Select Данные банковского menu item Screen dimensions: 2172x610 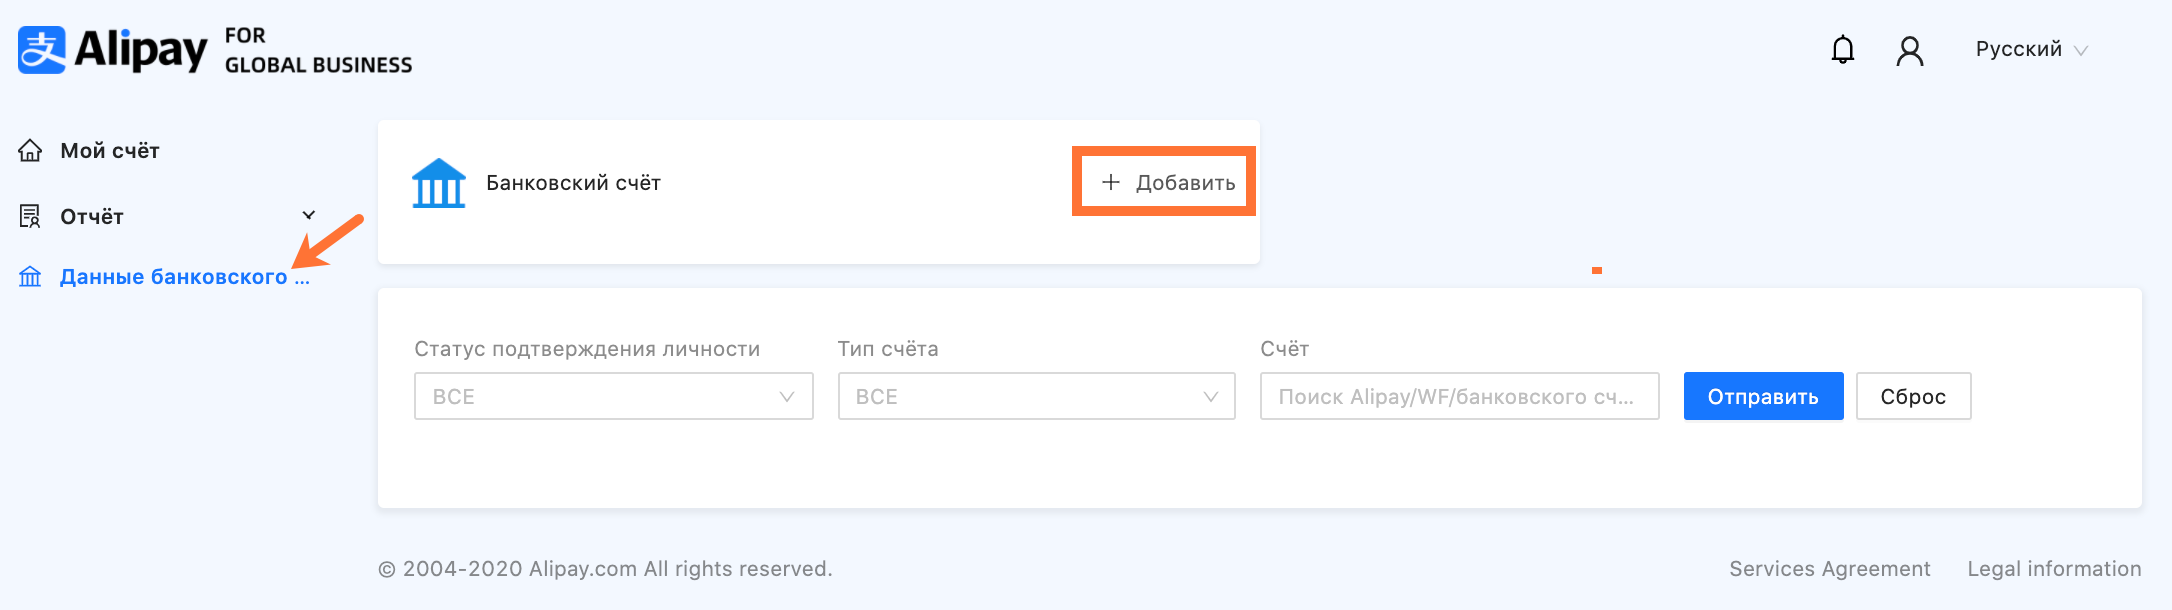click(x=185, y=277)
